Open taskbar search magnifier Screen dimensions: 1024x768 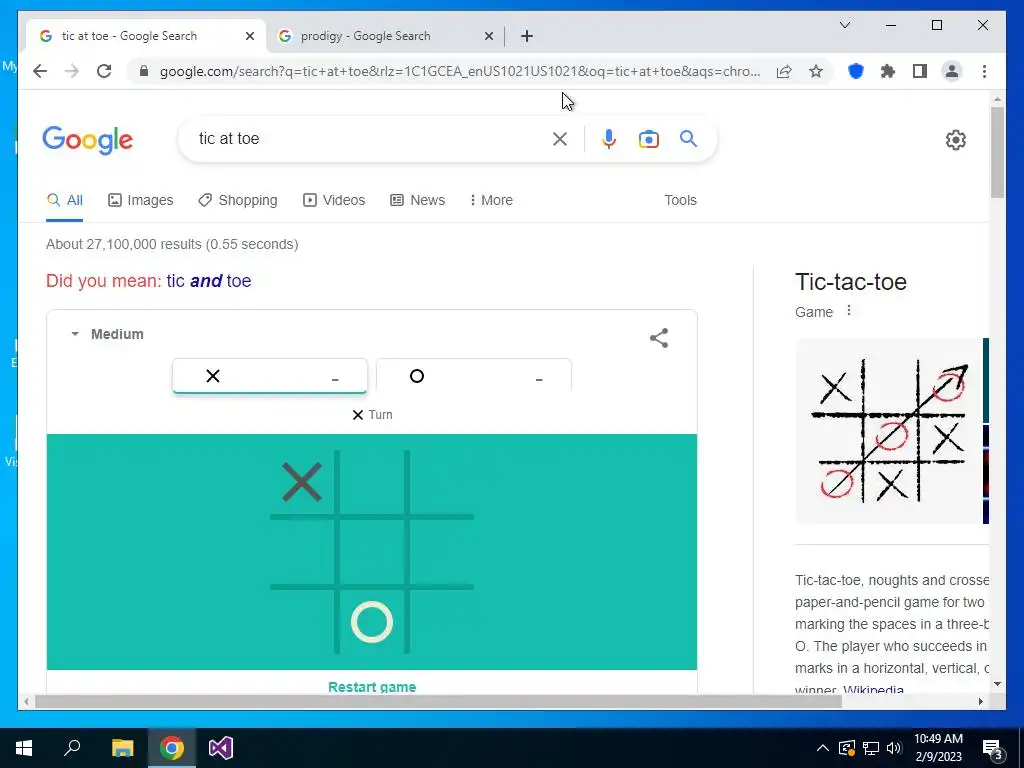point(72,748)
